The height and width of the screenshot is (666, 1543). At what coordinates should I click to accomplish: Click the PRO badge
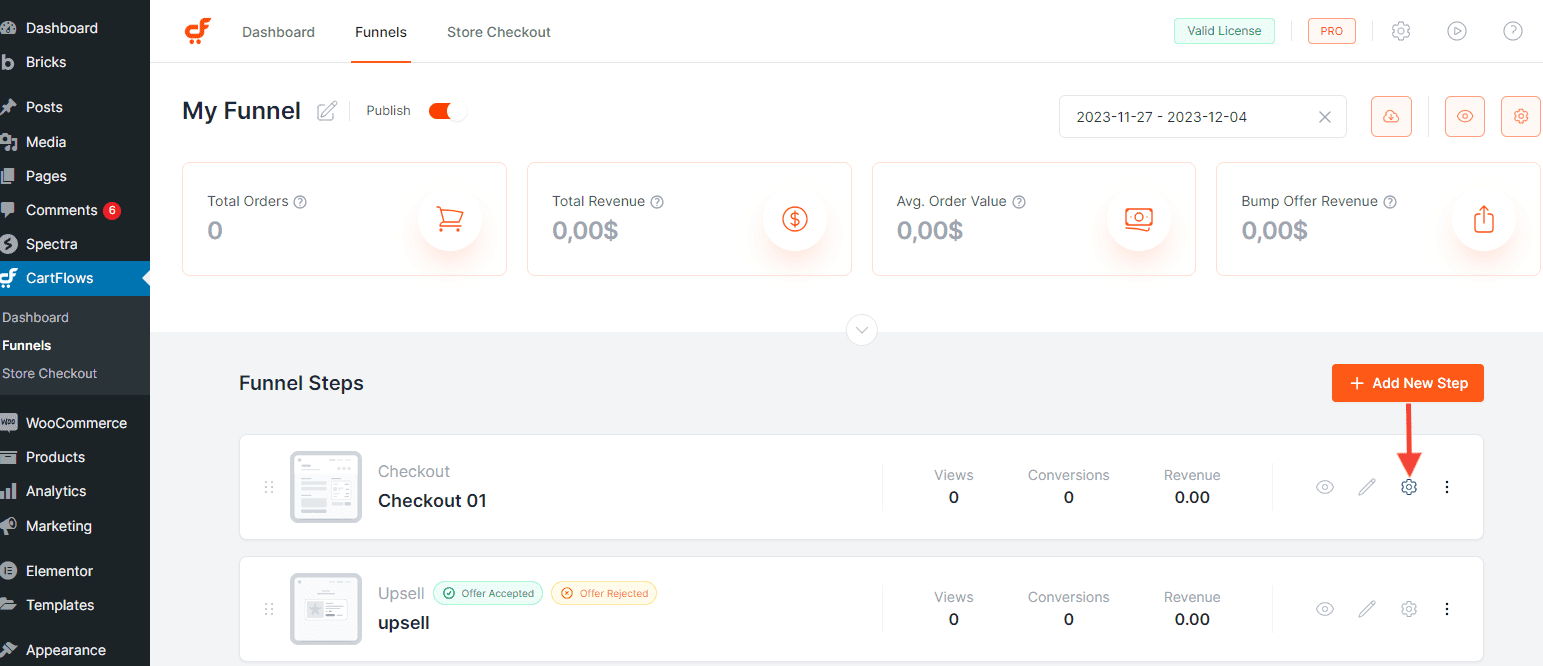click(1332, 31)
